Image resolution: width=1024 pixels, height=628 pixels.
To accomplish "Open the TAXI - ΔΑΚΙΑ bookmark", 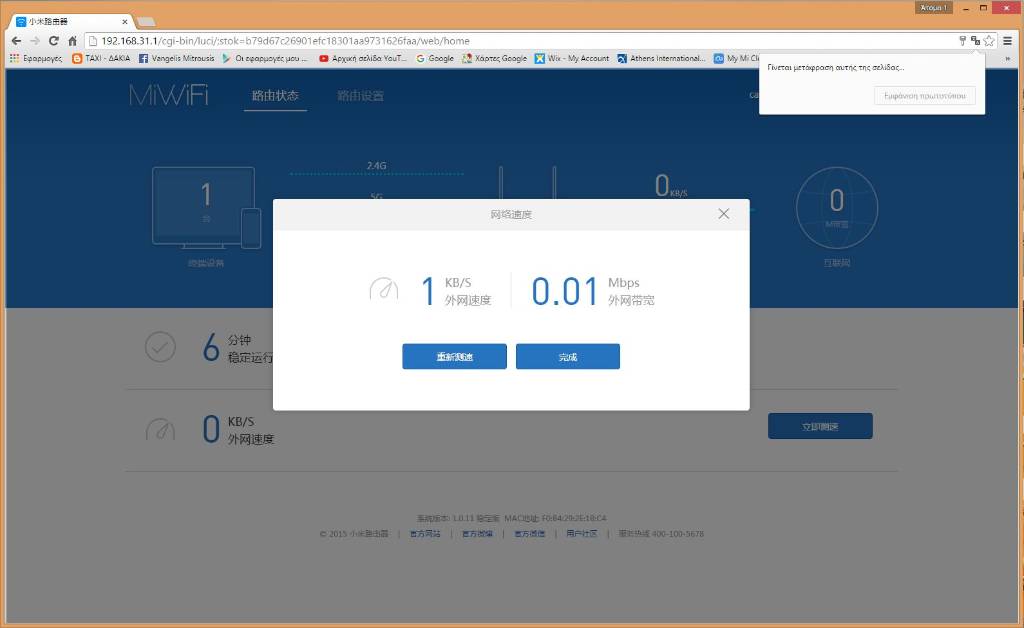I will tap(101, 59).
